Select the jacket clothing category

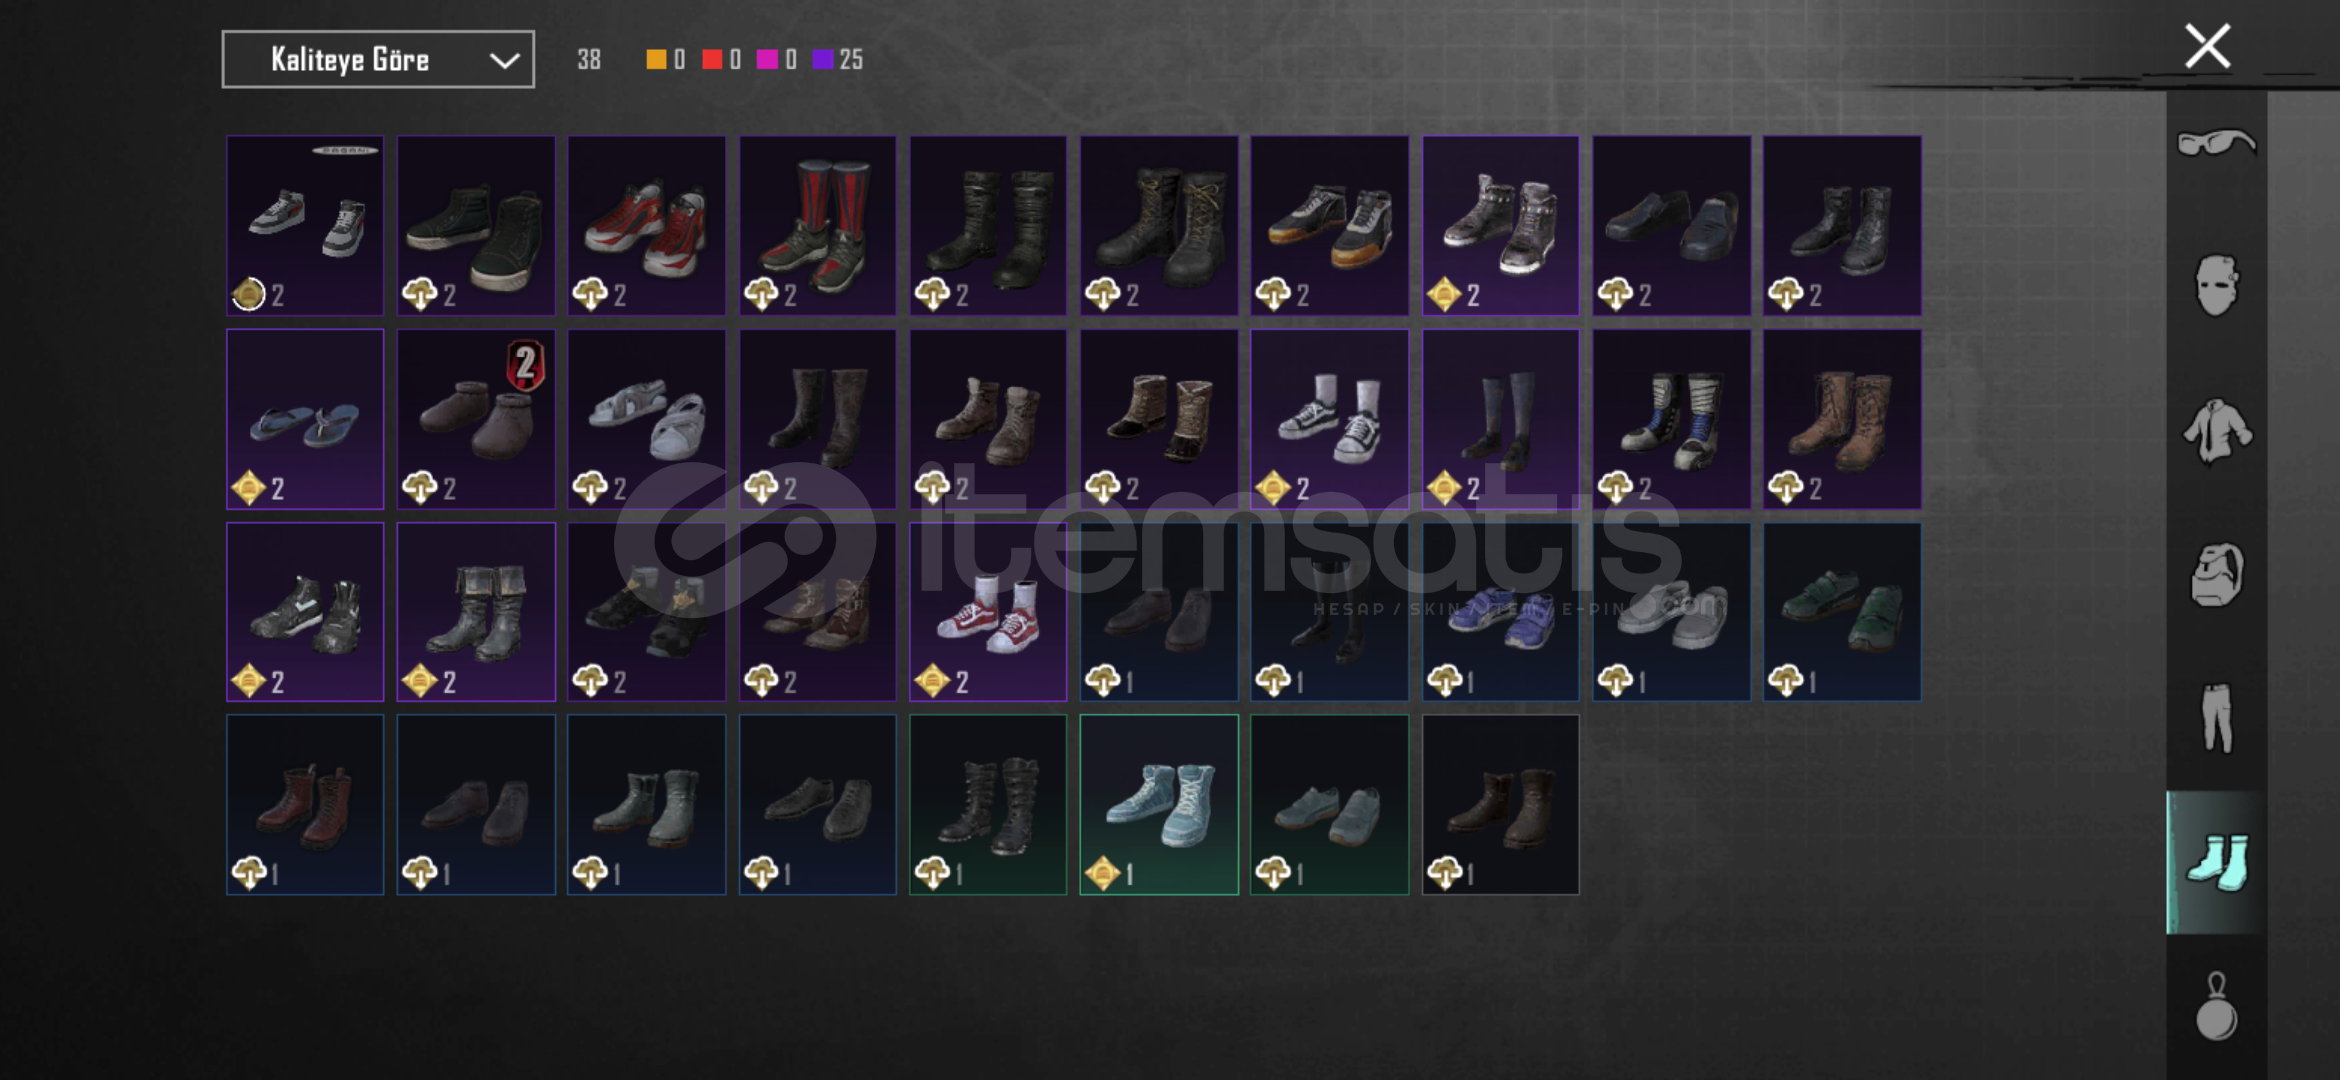click(2216, 431)
